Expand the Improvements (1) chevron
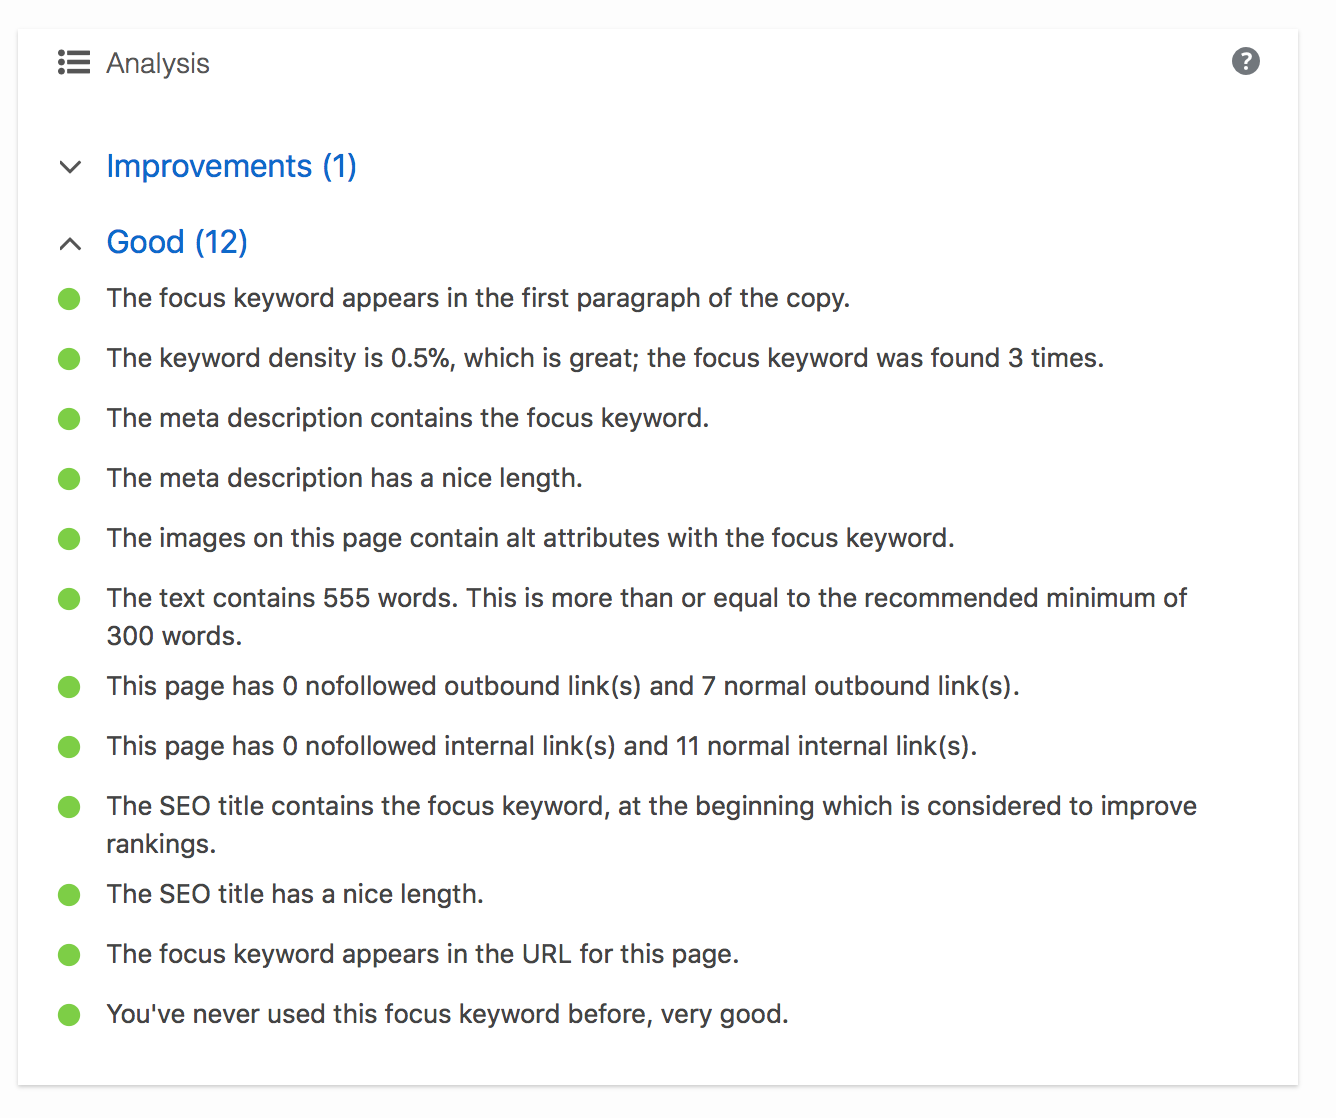Screen dimensions: 1336x1118 pos(70,167)
